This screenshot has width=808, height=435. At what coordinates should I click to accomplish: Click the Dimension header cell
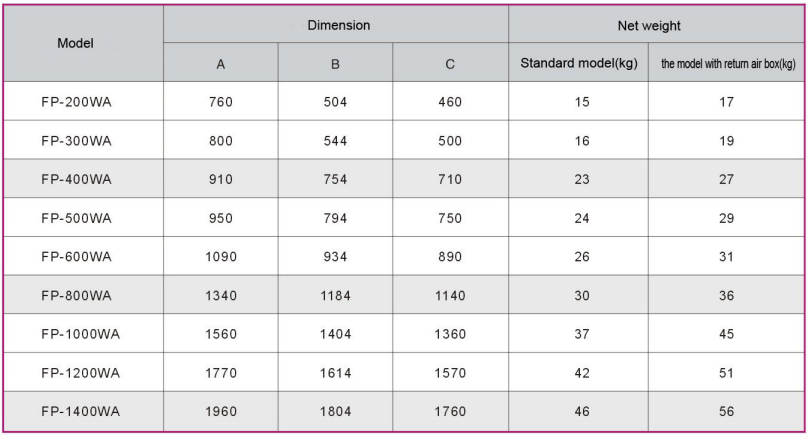[335, 24]
